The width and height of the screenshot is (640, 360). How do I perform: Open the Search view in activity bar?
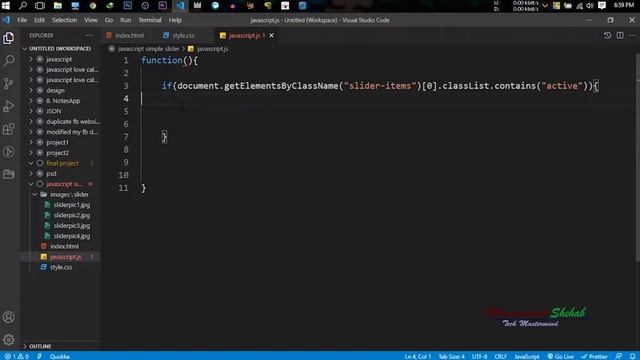[9, 61]
